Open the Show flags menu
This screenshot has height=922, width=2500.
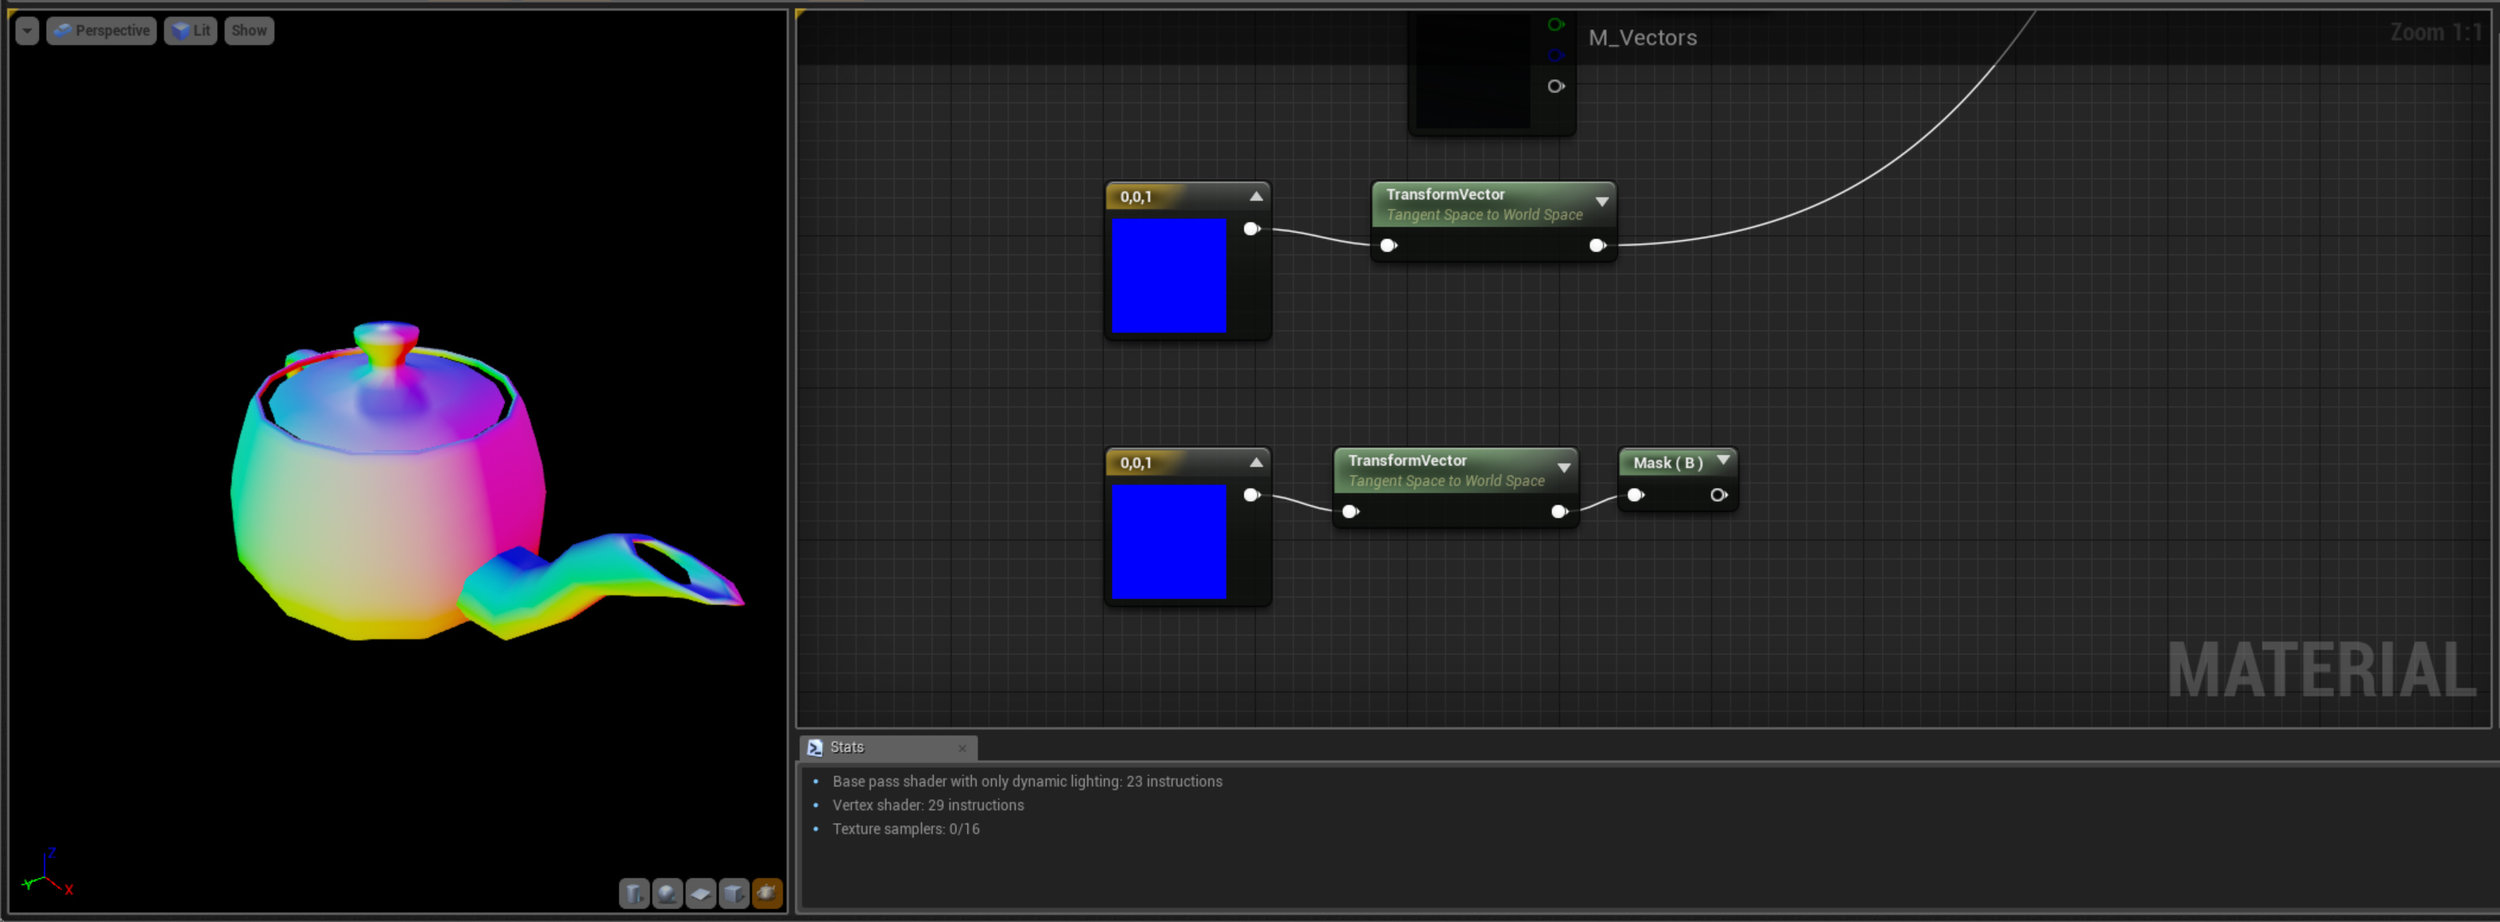[249, 31]
